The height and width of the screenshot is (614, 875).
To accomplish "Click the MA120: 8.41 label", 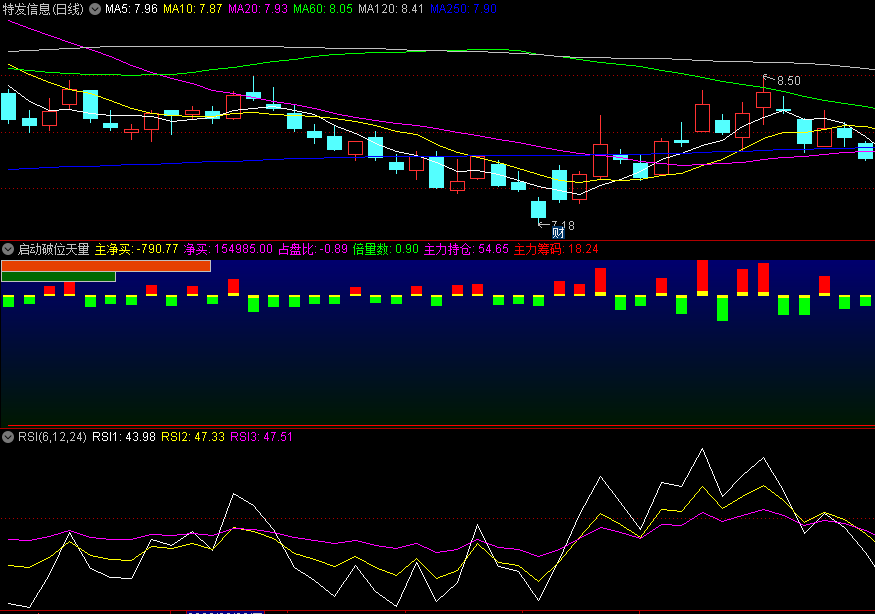I will (391, 9).
